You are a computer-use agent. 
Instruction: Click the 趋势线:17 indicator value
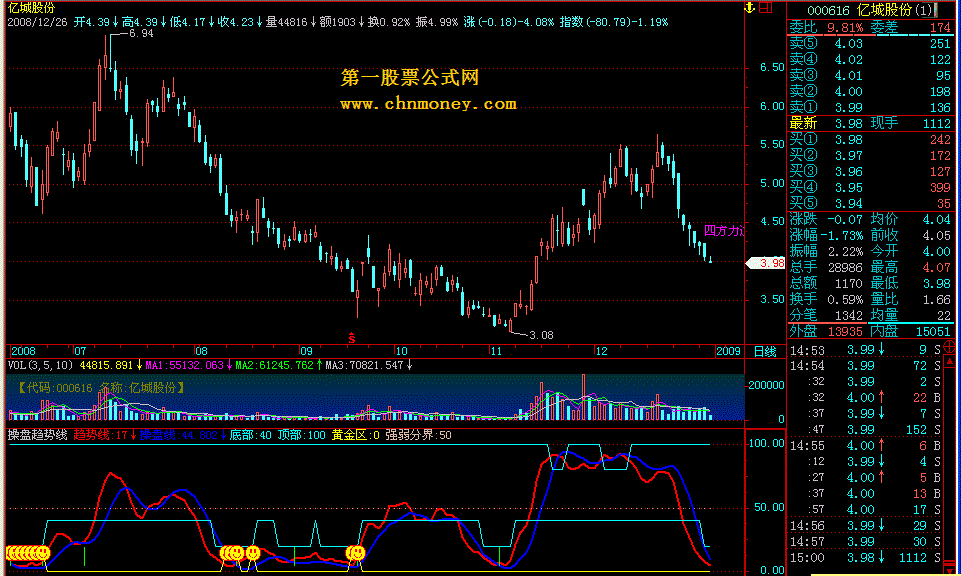click(x=101, y=435)
